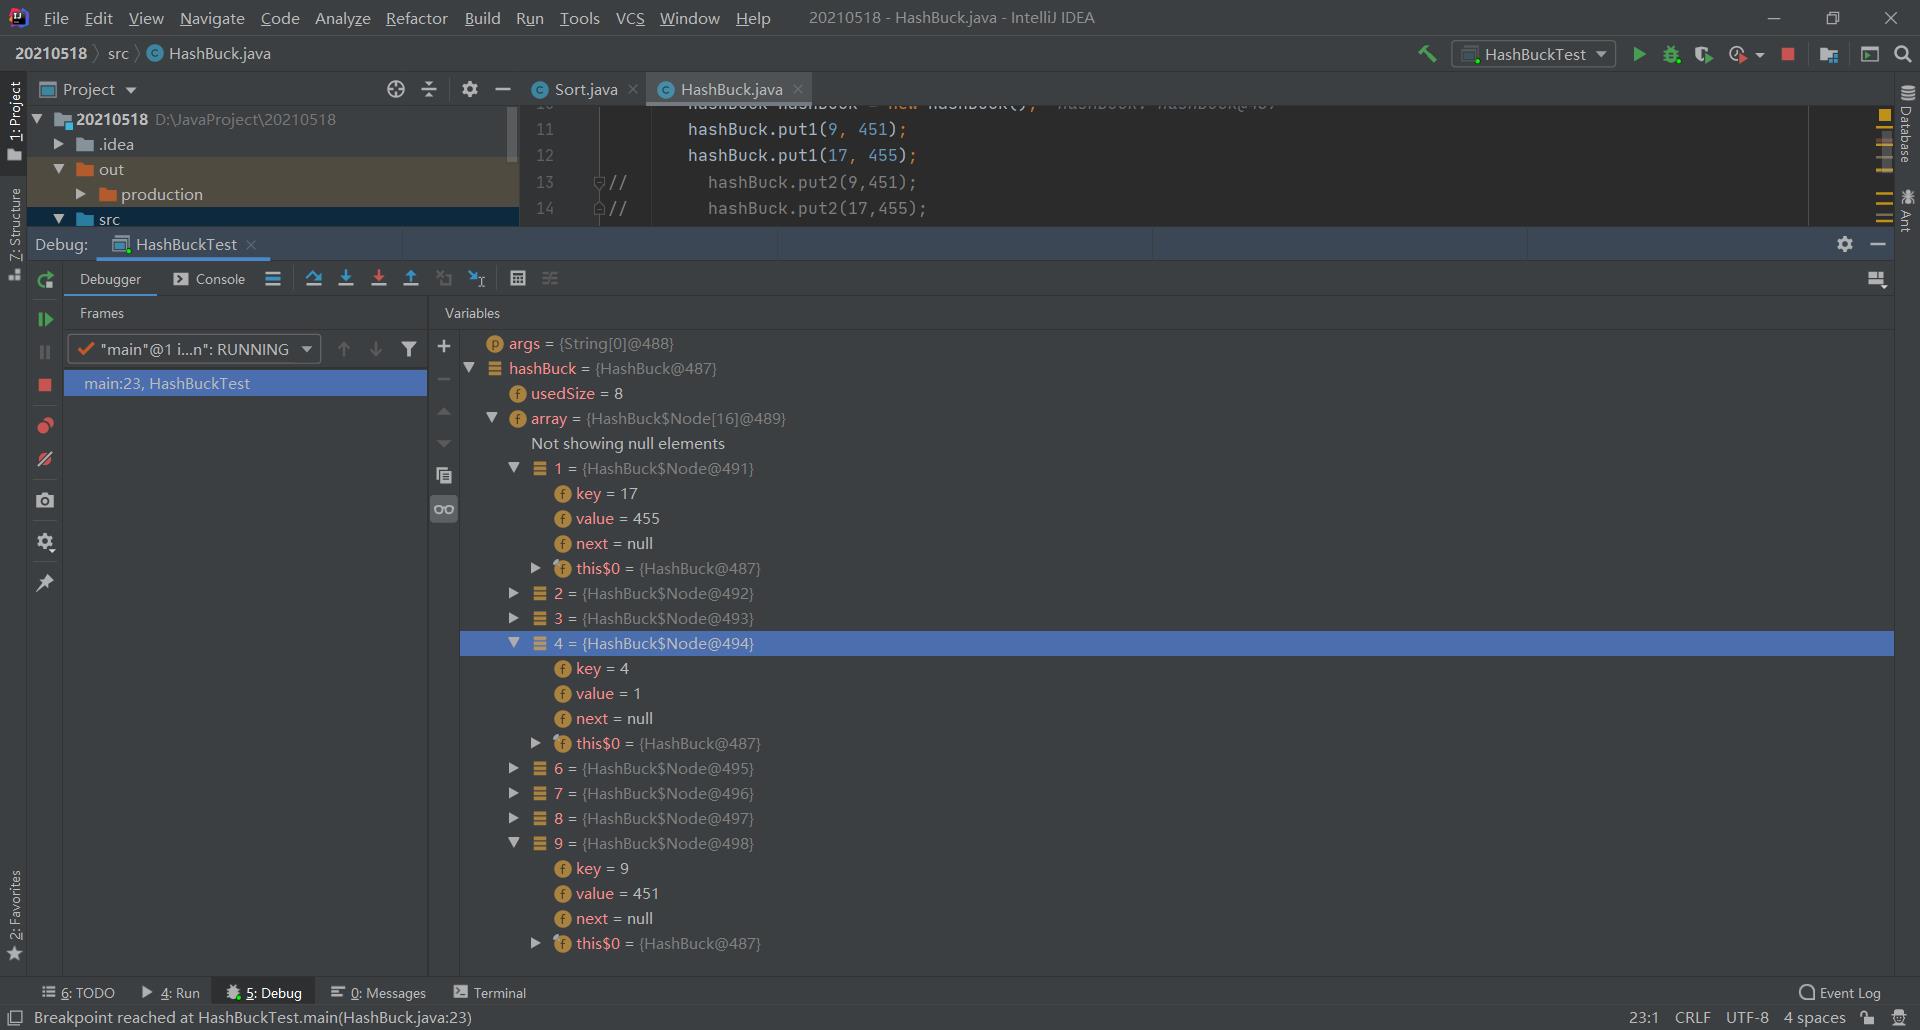This screenshot has width=1920, height=1030.
Task: Open HashBuckTest run configuration dropdown
Action: tap(1534, 54)
